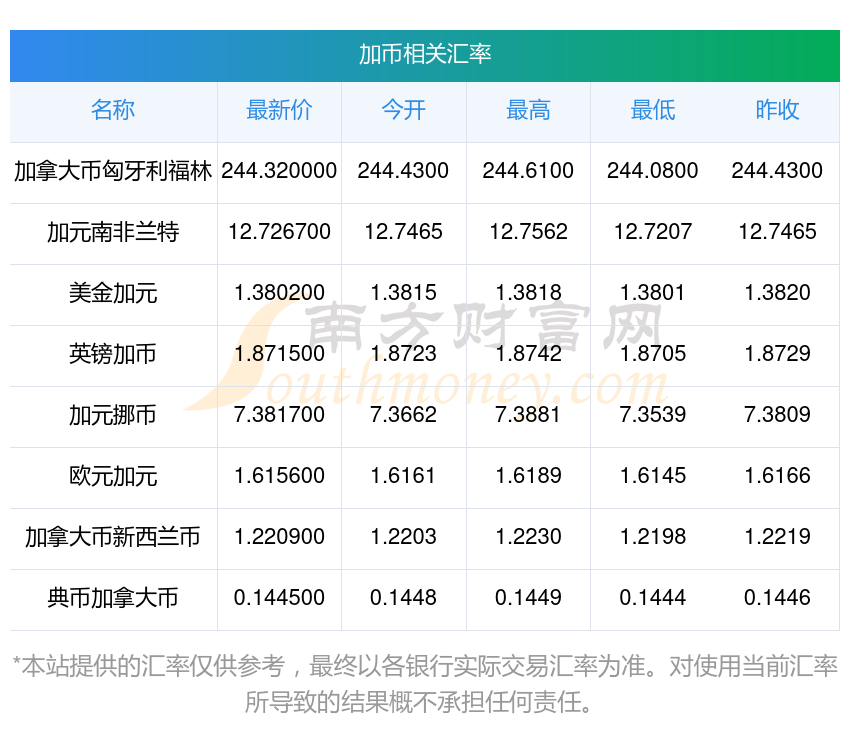This screenshot has height=733, width=850.
Task: Click the 最高 column header
Action: click(x=528, y=110)
